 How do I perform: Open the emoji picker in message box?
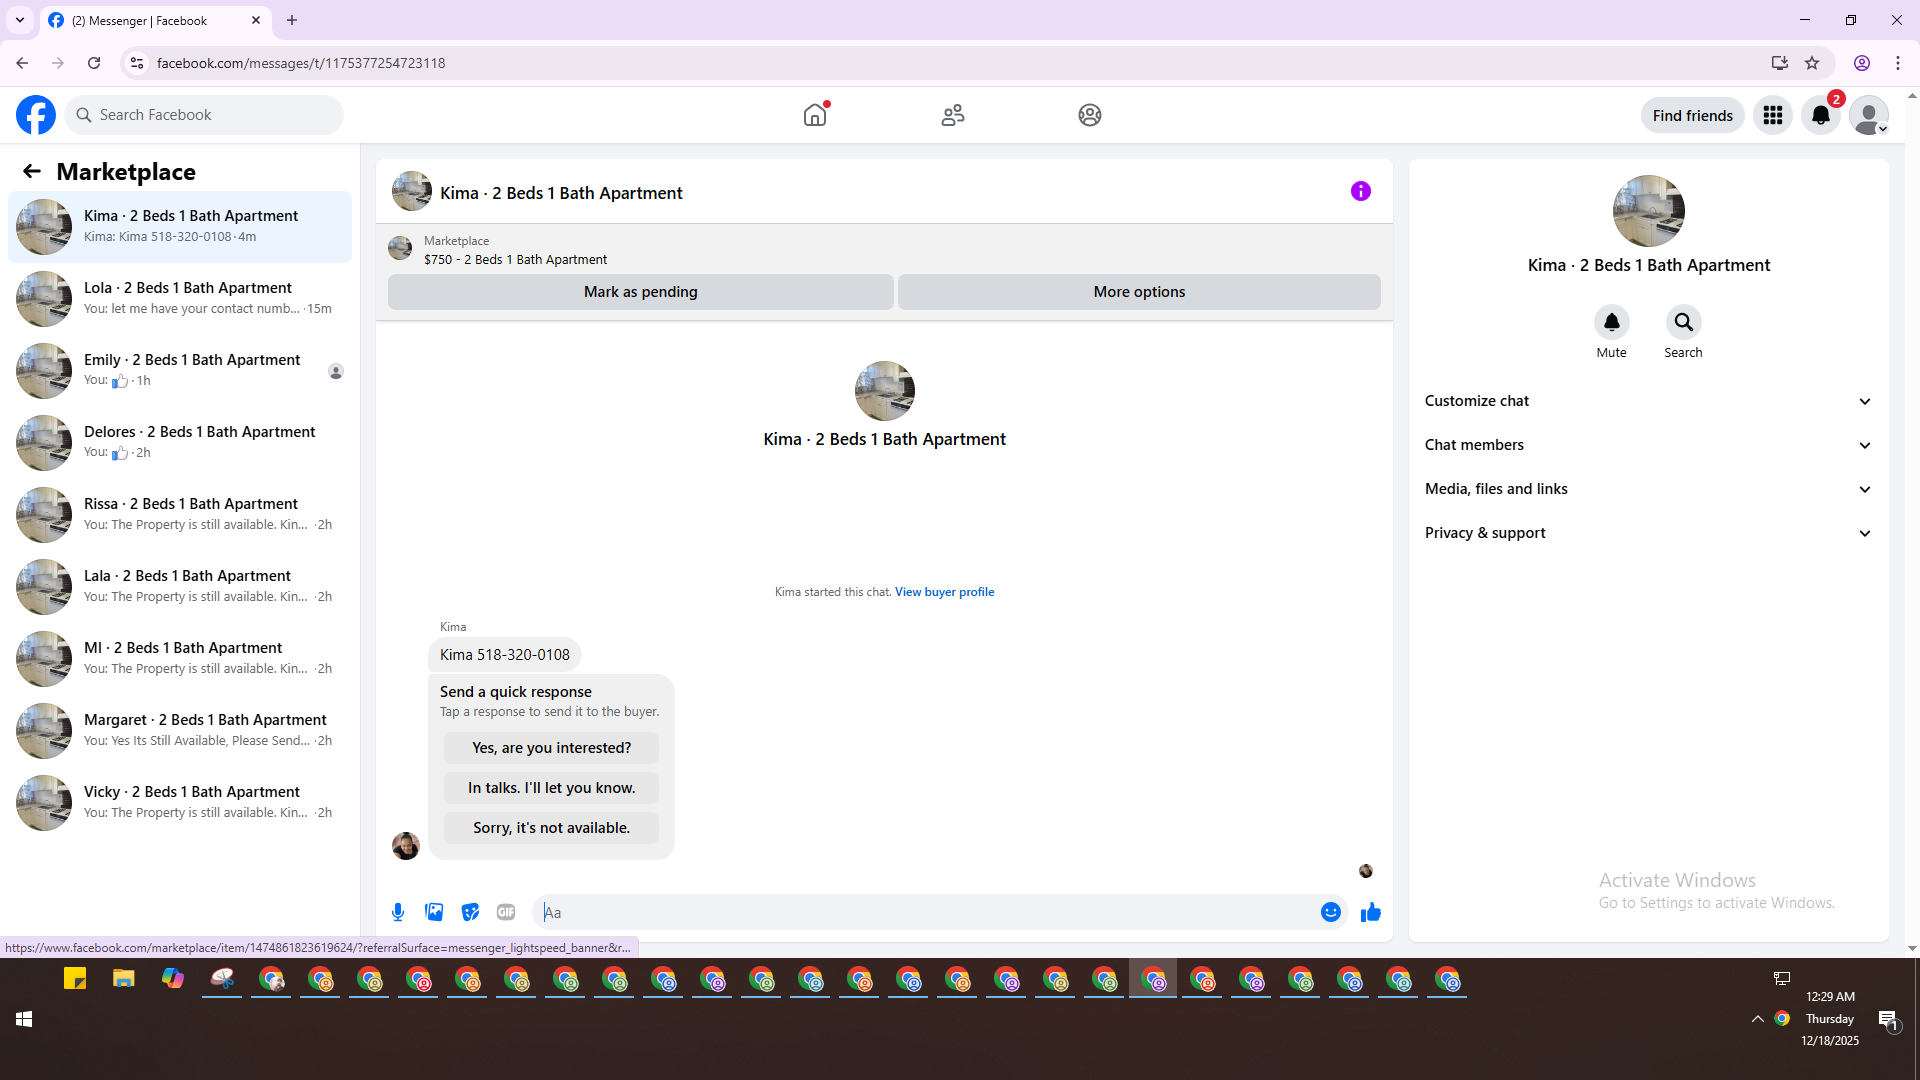tap(1330, 912)
